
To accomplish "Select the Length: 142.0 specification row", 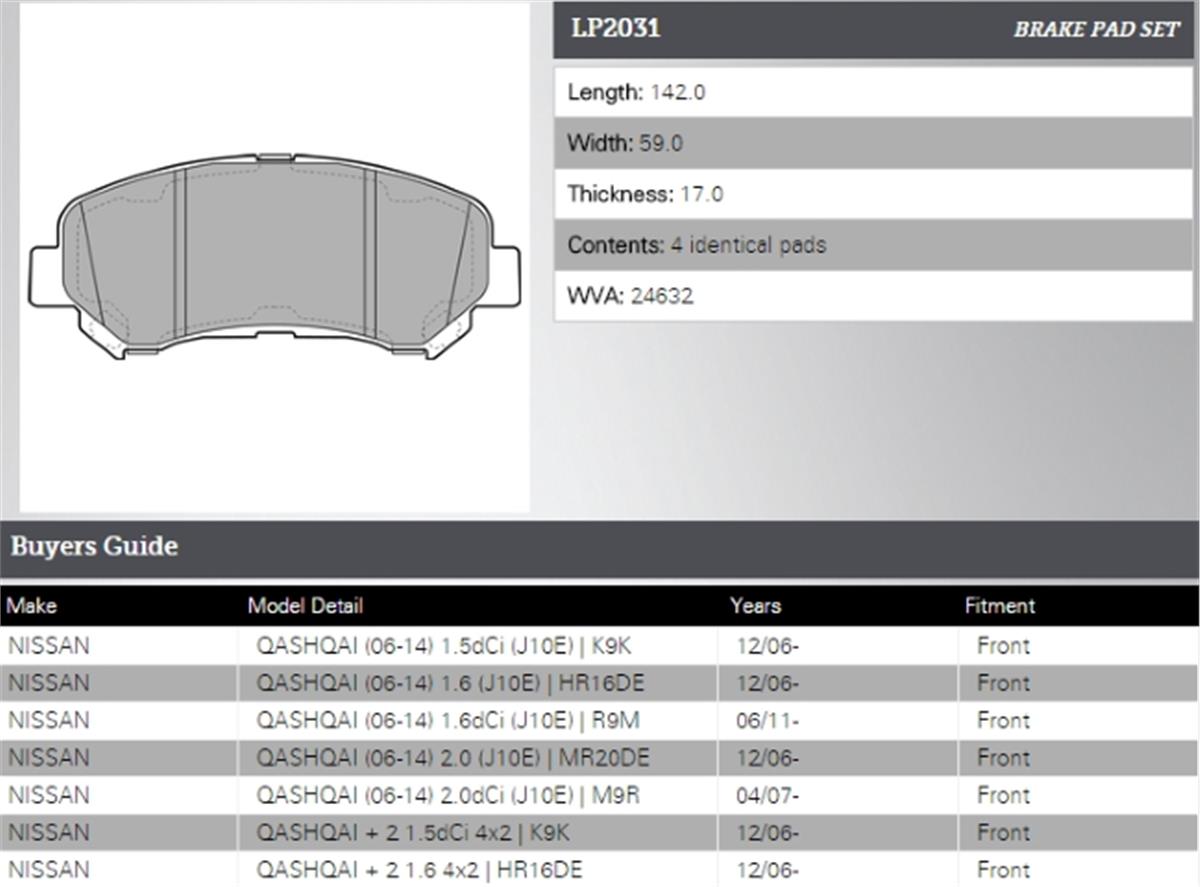I will tap(874, 92).
